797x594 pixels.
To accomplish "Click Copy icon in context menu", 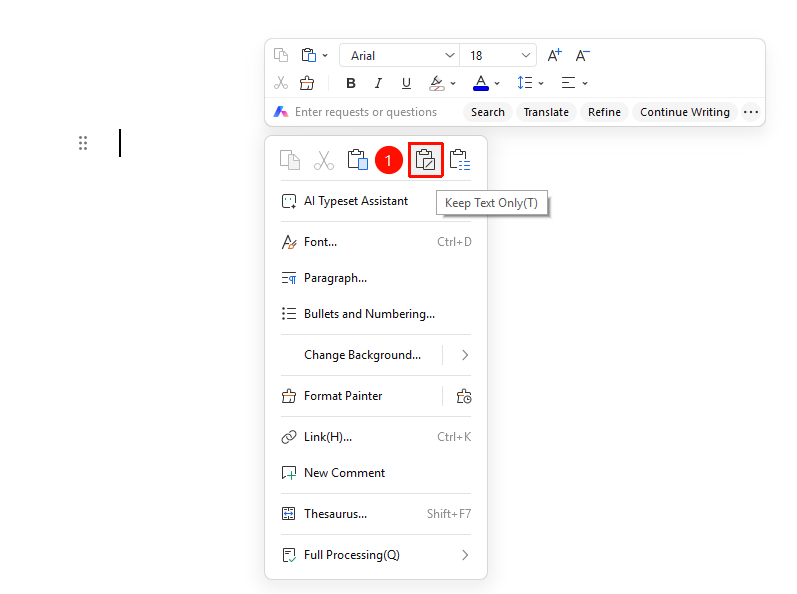I will tap(290, 160).
